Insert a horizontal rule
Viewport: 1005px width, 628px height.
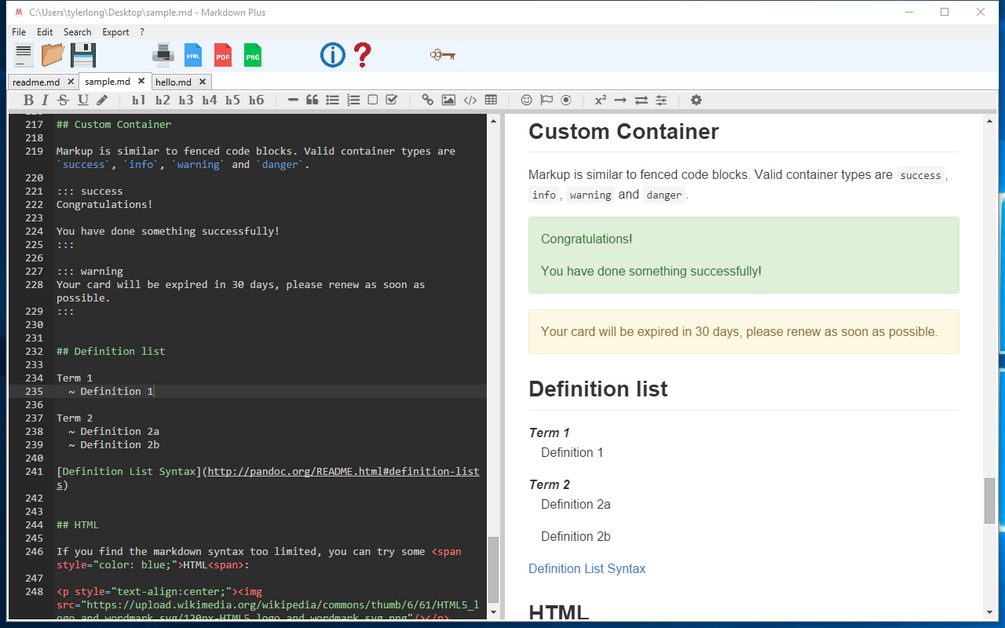coord(293,100)
